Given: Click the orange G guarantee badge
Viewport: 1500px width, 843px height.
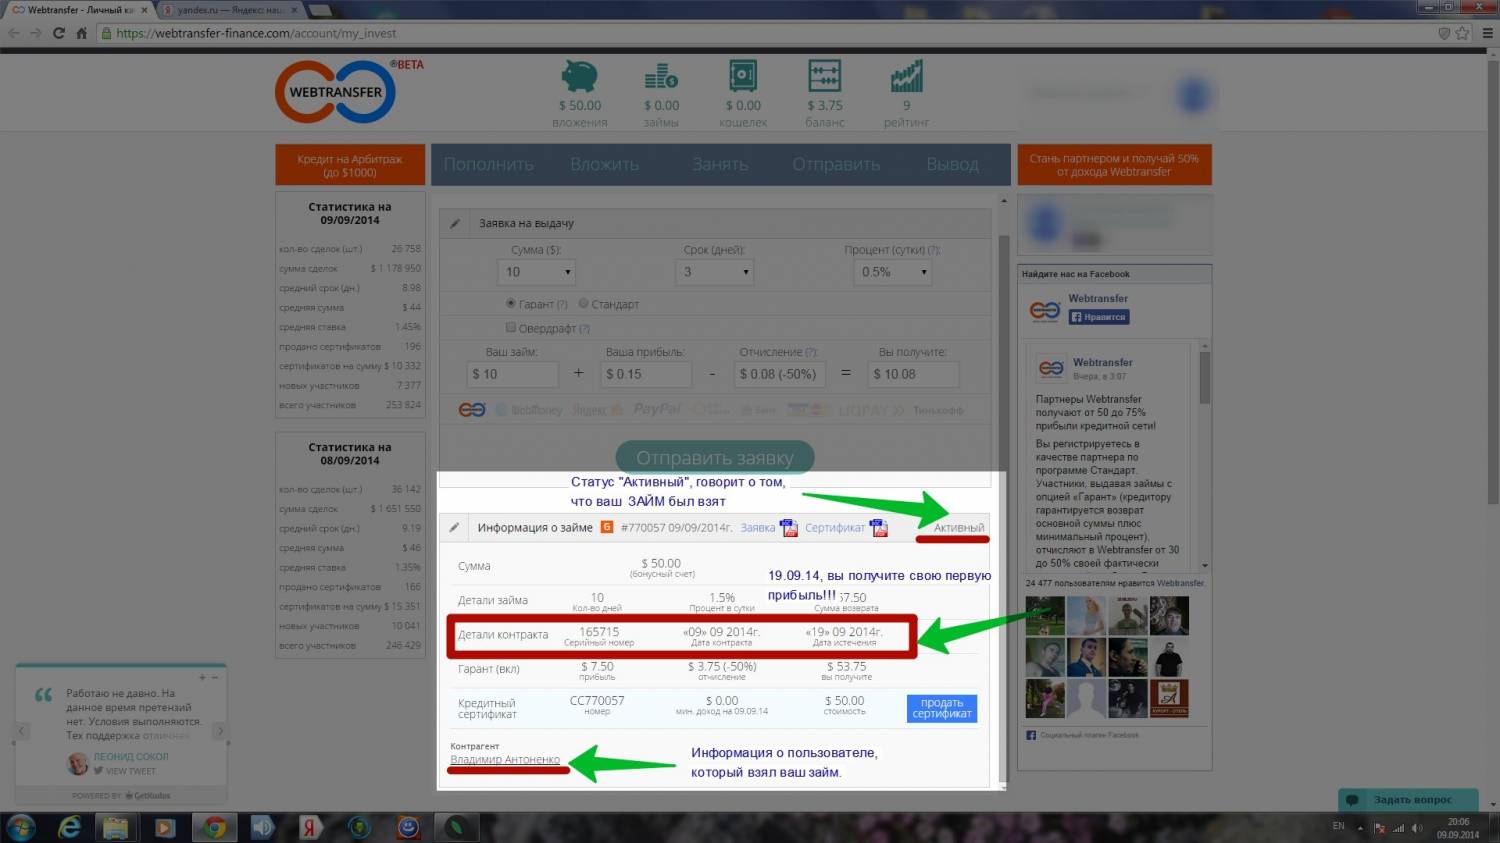Looking at the screenshot, I should coord(606,527).
